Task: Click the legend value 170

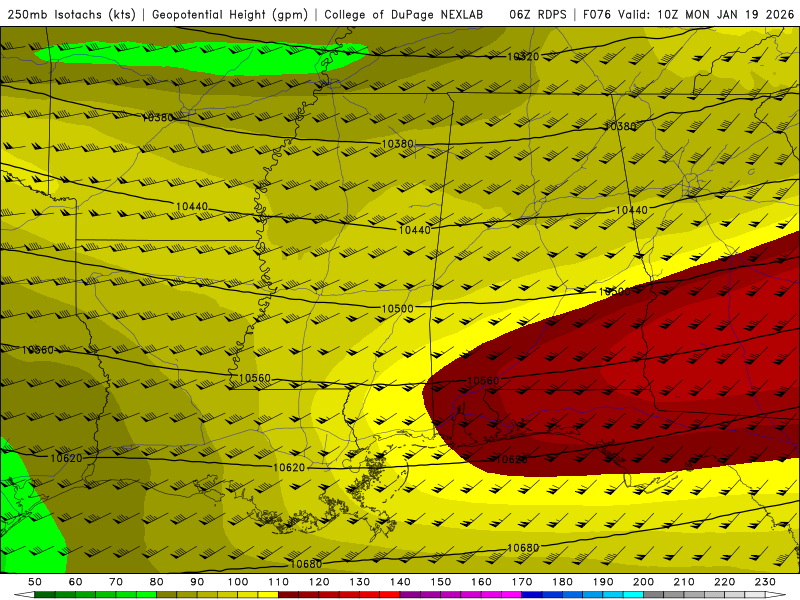Action: [522, 582]
